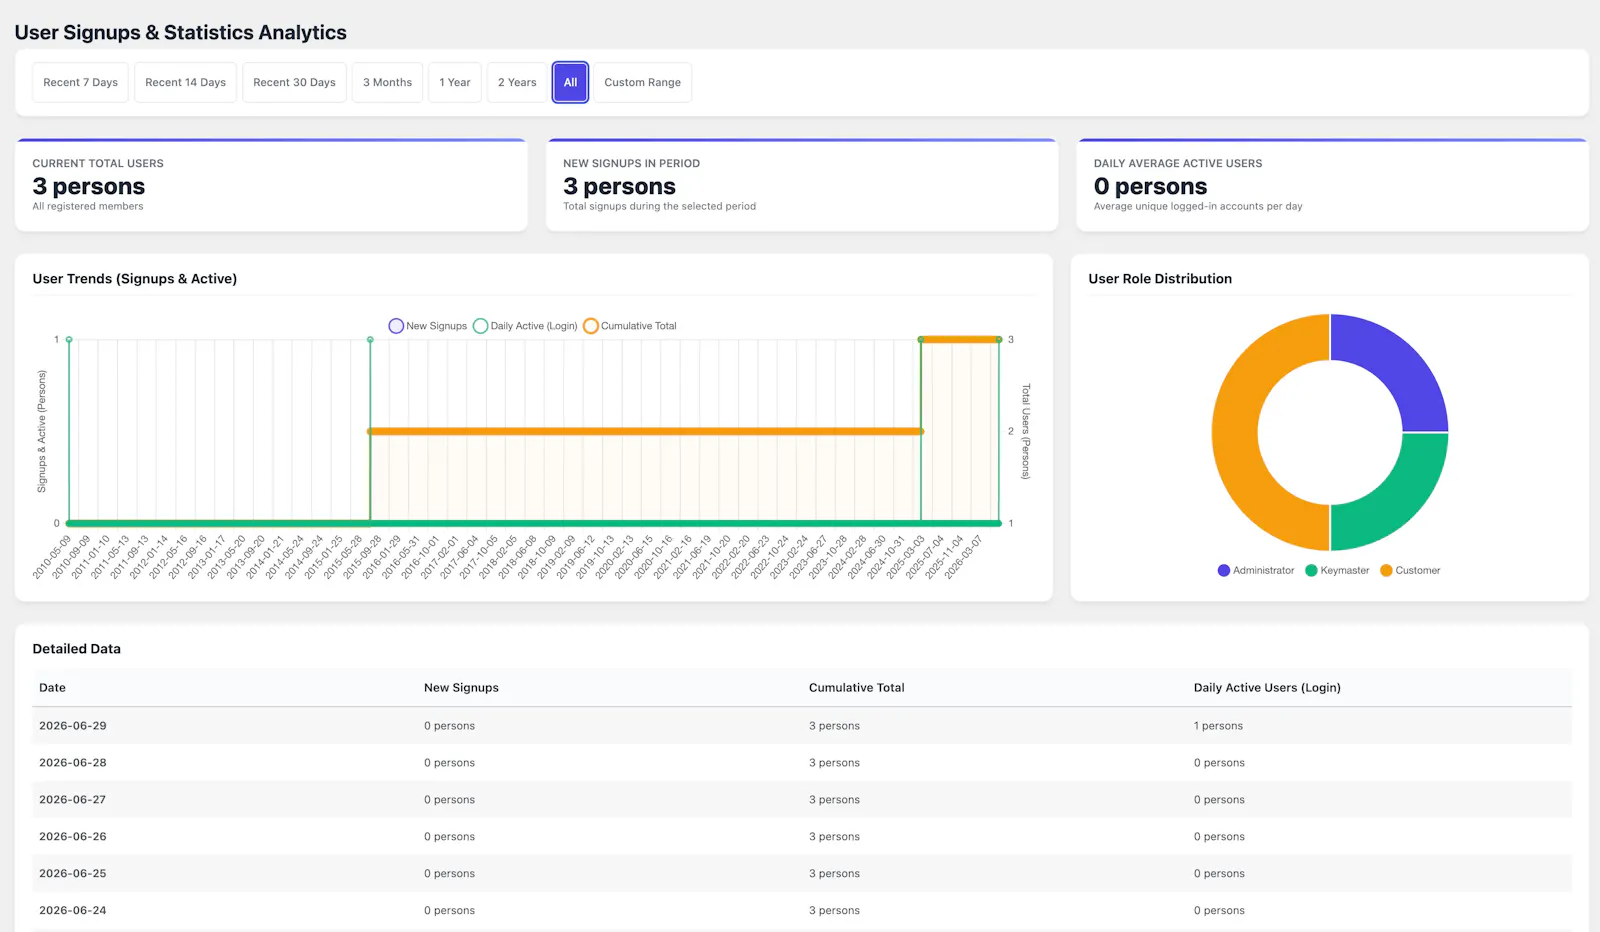
Task: Click the Detailed Data heading
Action: [x=76, y=649]
